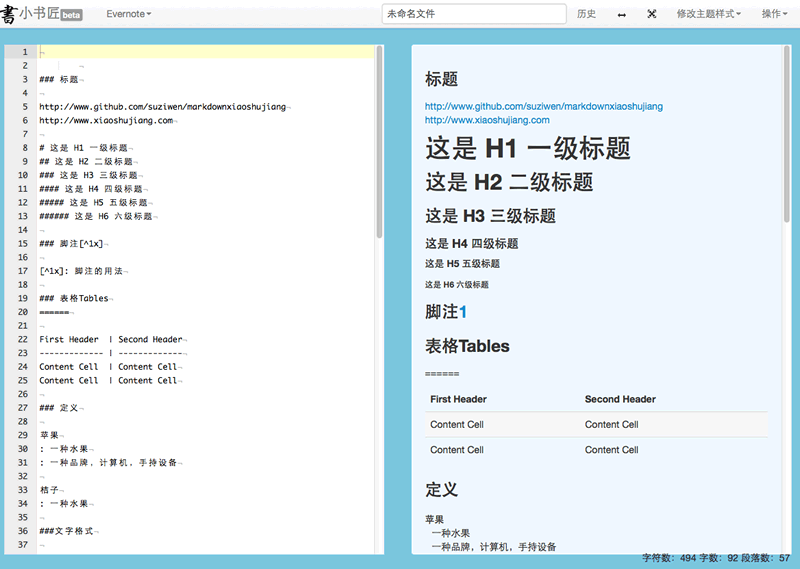The width and height of the screenshot is (800, 569).
Task: Expand the 修改主题样式 dropdown
Action: (709, 14)
